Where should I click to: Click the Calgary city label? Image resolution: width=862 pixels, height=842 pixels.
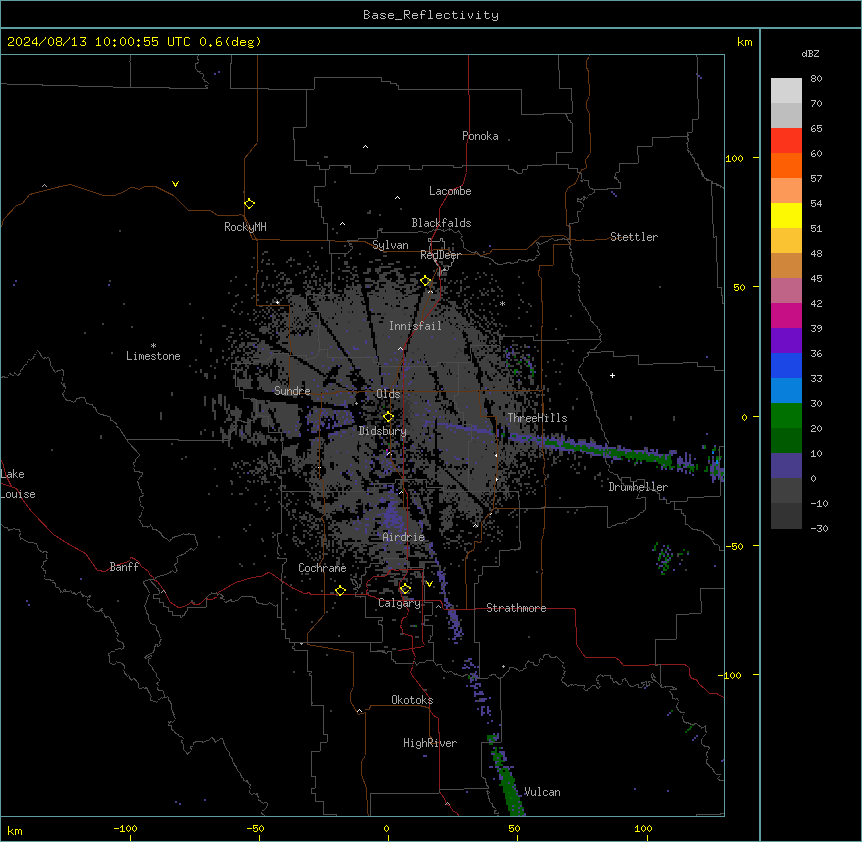click(399, 603)
